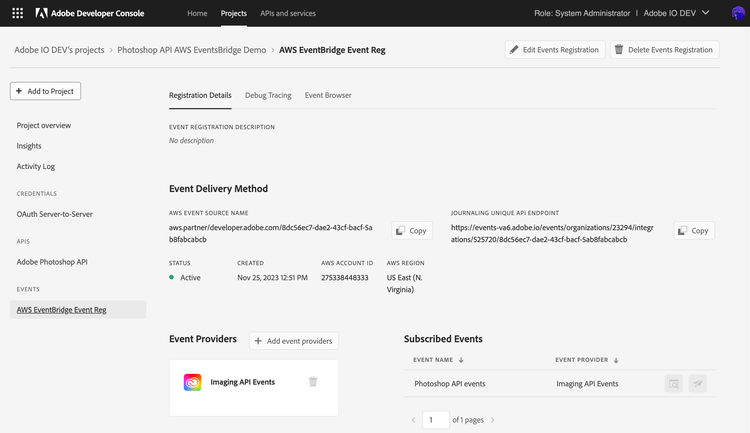
Task: Click Delete Events Registration button
Action: coord(664,49)
